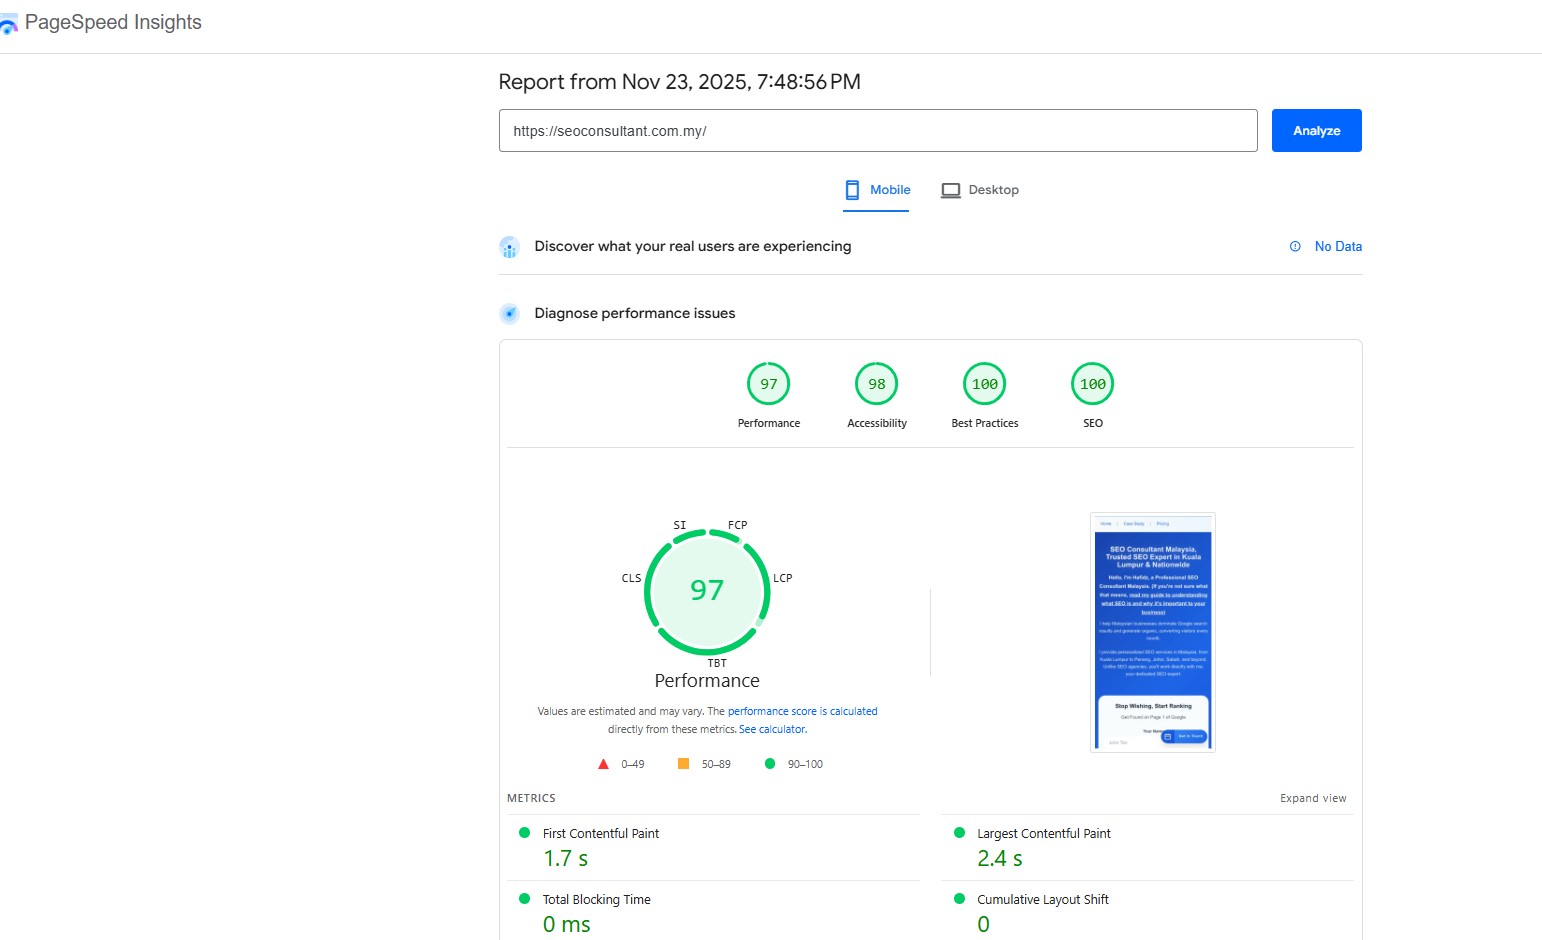Image resolution: width=1542 pixels, height=940 pixels.
Task: Click the Analyze button
Action: click(1316, 131)
